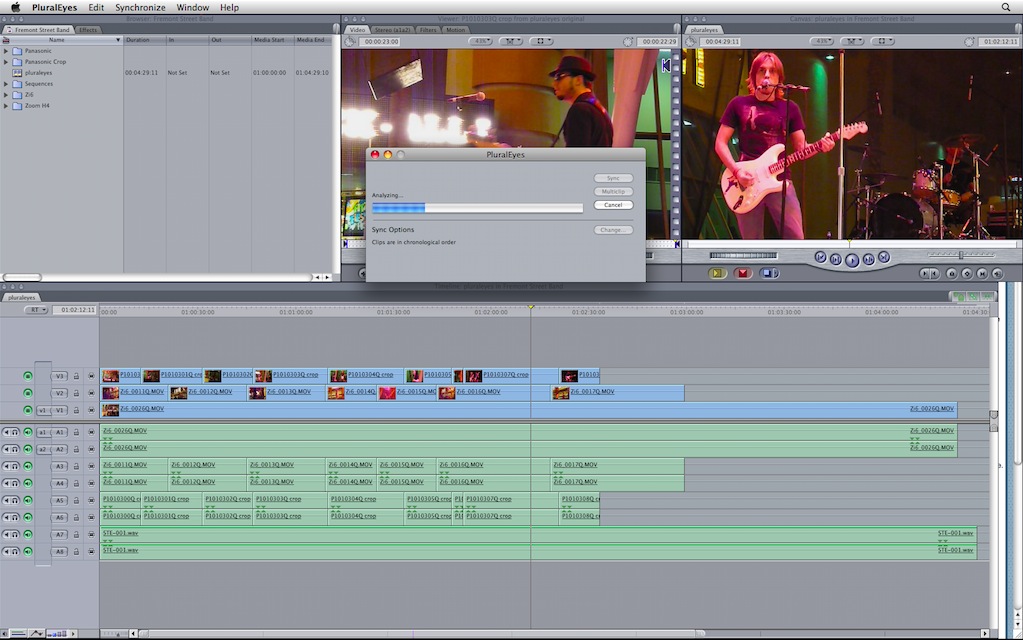Click the Add Motion Keyframe button in Canvas
This screenshot has width=1023, height=640.
point(967,274)
